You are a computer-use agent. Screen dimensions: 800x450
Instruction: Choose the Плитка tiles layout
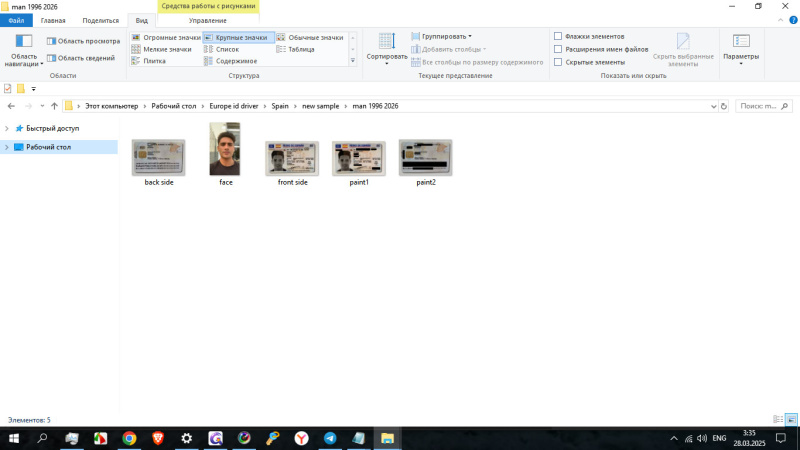click(x=154, y=61)
